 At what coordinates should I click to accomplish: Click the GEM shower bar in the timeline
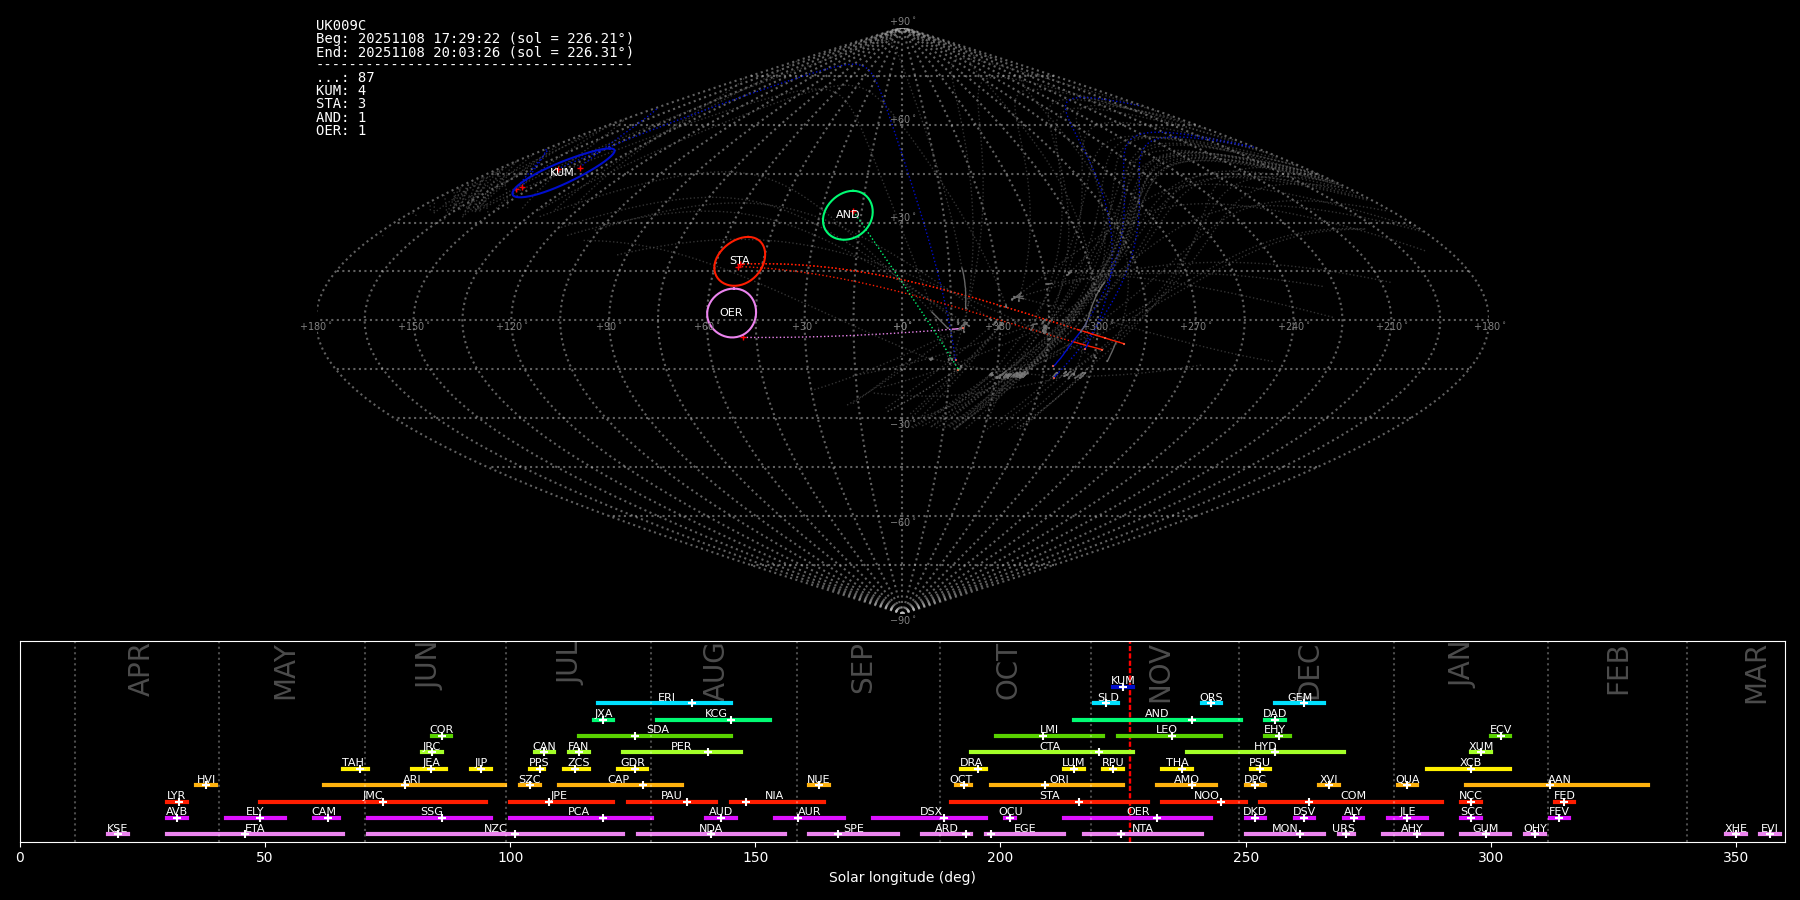click(1299, 703)
